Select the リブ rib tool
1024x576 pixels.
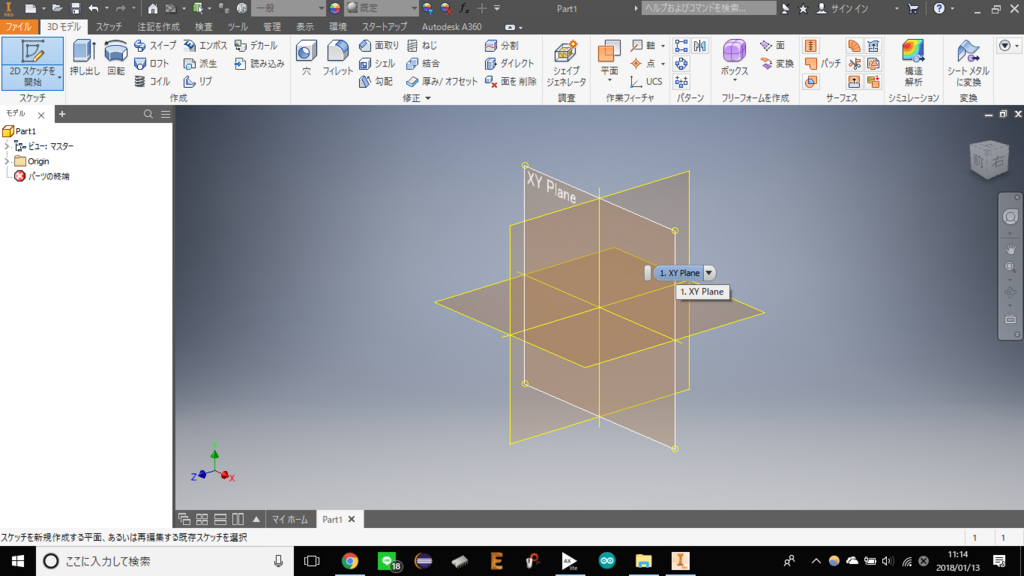[x=198, y=82]
